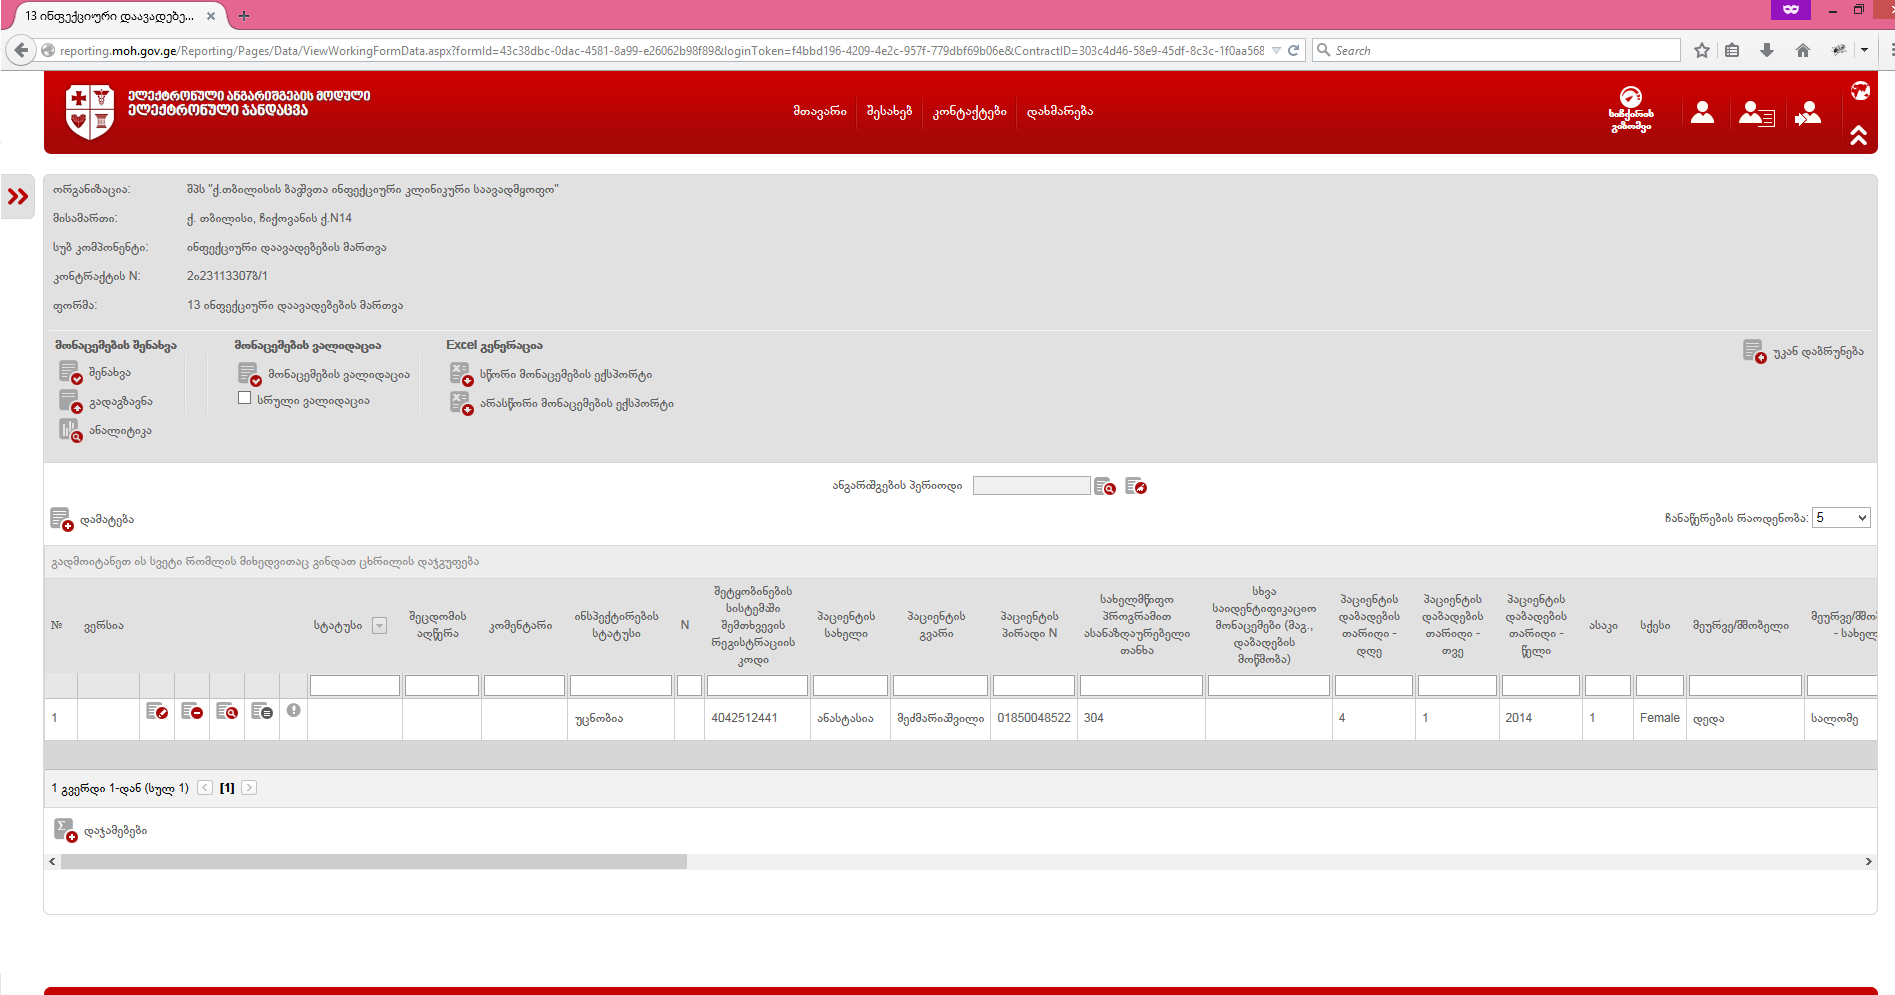Click the delete record icon in row 1
The image size is (1895, 995).
coord(192,711)
